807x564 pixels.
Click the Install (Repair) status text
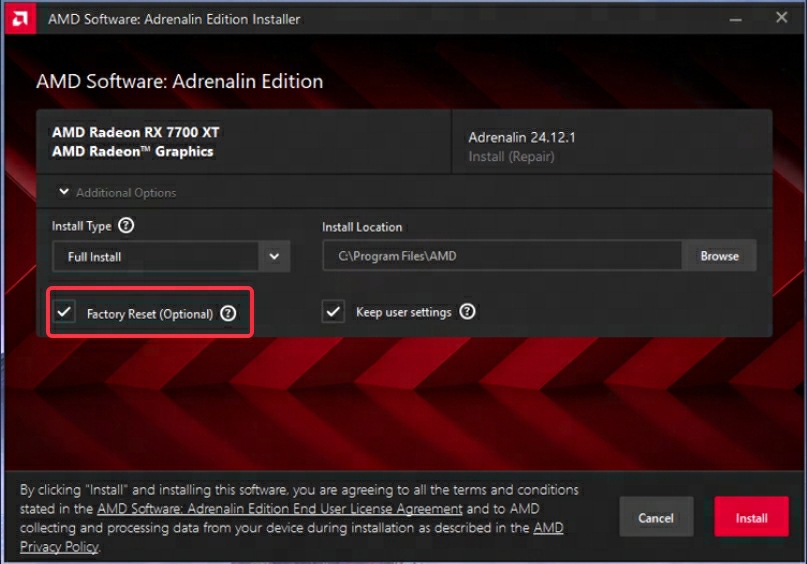click(x=511, y=156)
